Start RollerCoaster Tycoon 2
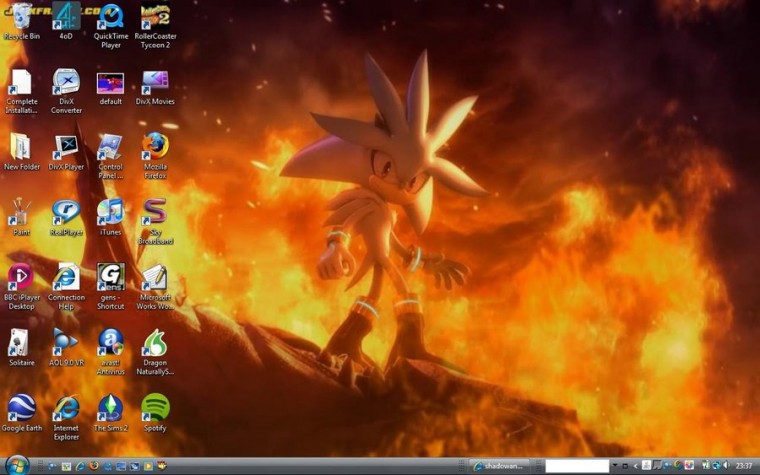 (155, 26)
